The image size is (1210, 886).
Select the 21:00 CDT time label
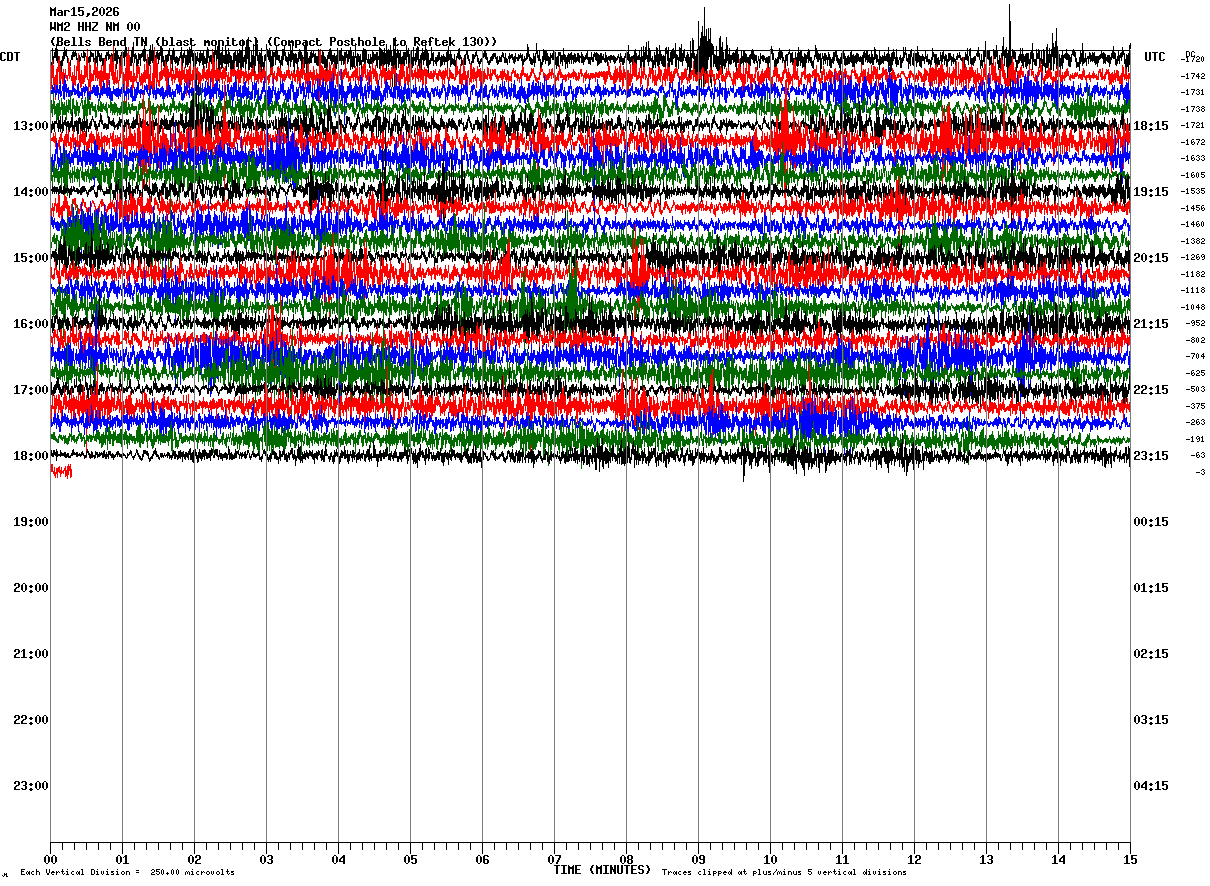[x=30, y=654]
